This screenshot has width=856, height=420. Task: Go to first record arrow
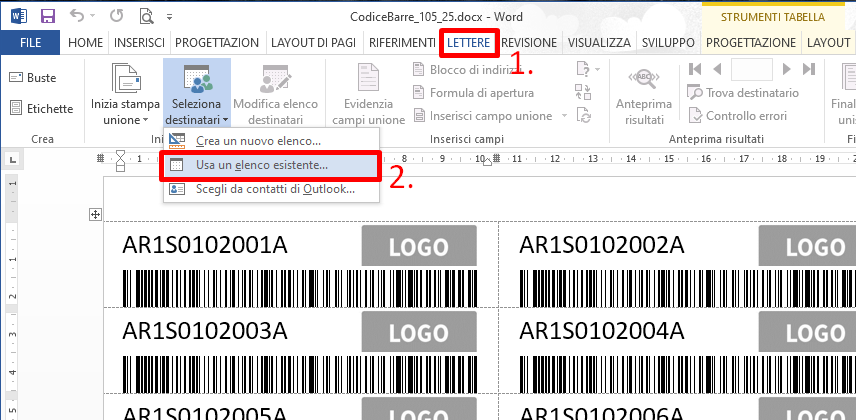pos(695,69)
